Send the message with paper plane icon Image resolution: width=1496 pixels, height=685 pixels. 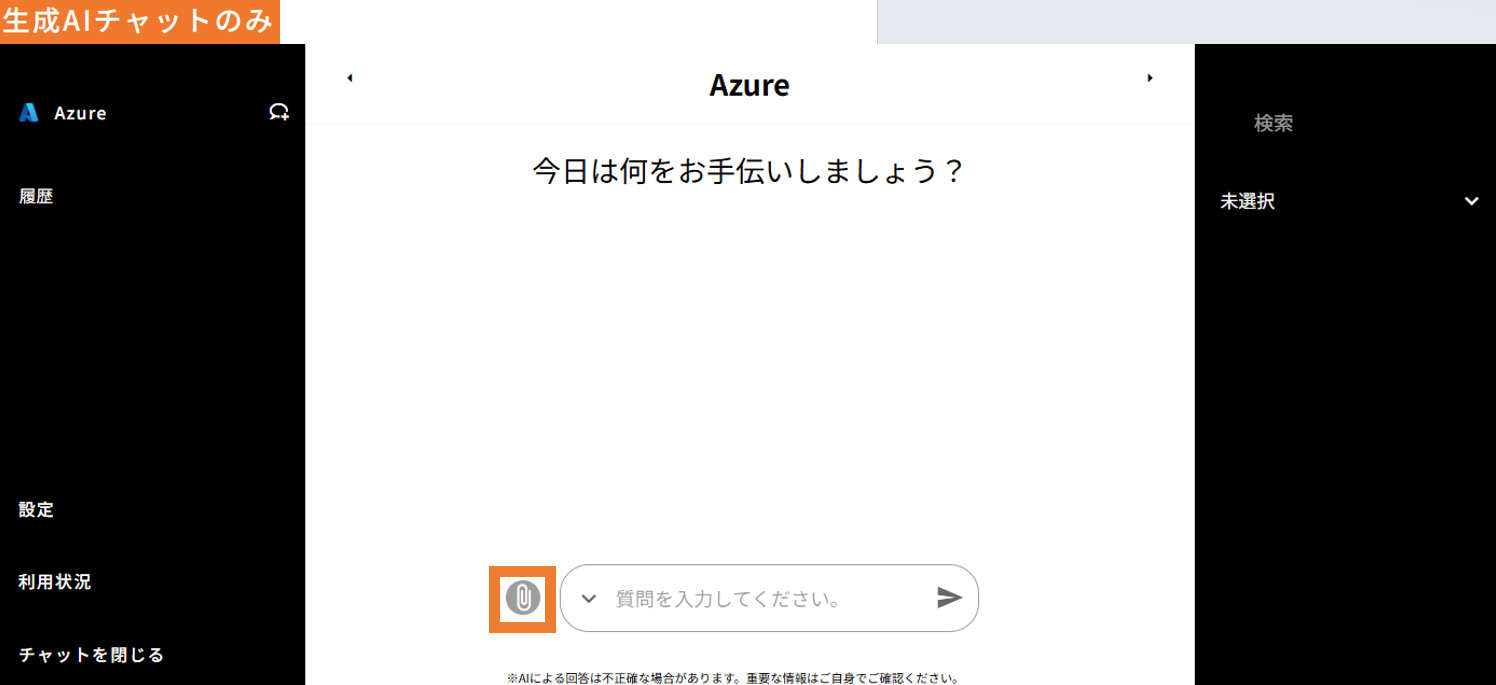pyautogui.click(x=949, y=598)
